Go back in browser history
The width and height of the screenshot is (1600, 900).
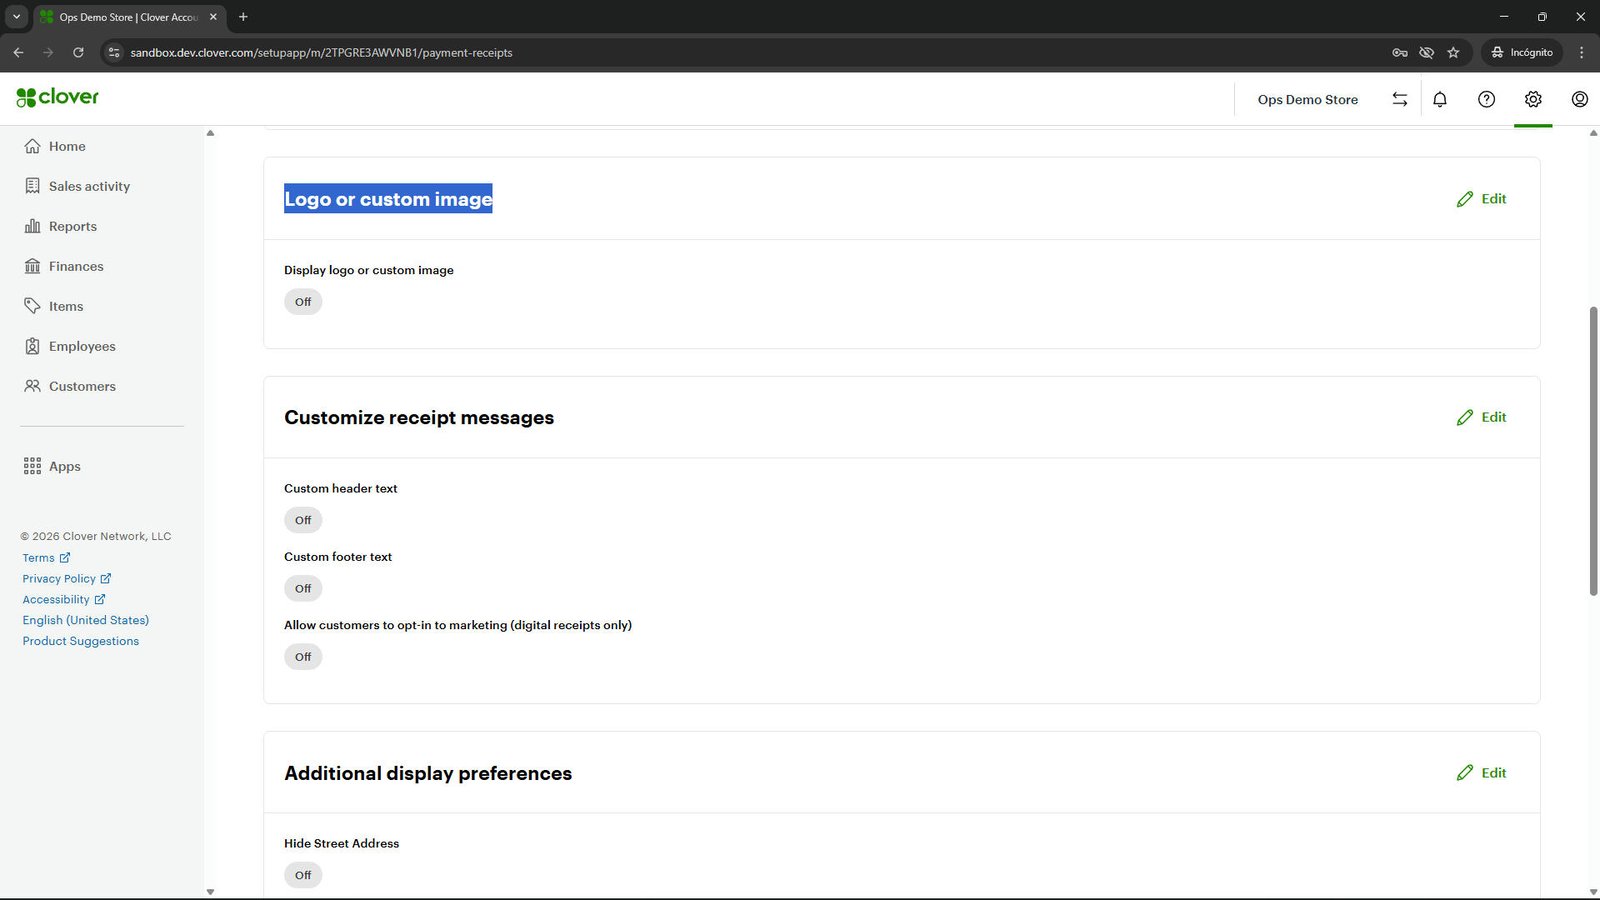18,52
